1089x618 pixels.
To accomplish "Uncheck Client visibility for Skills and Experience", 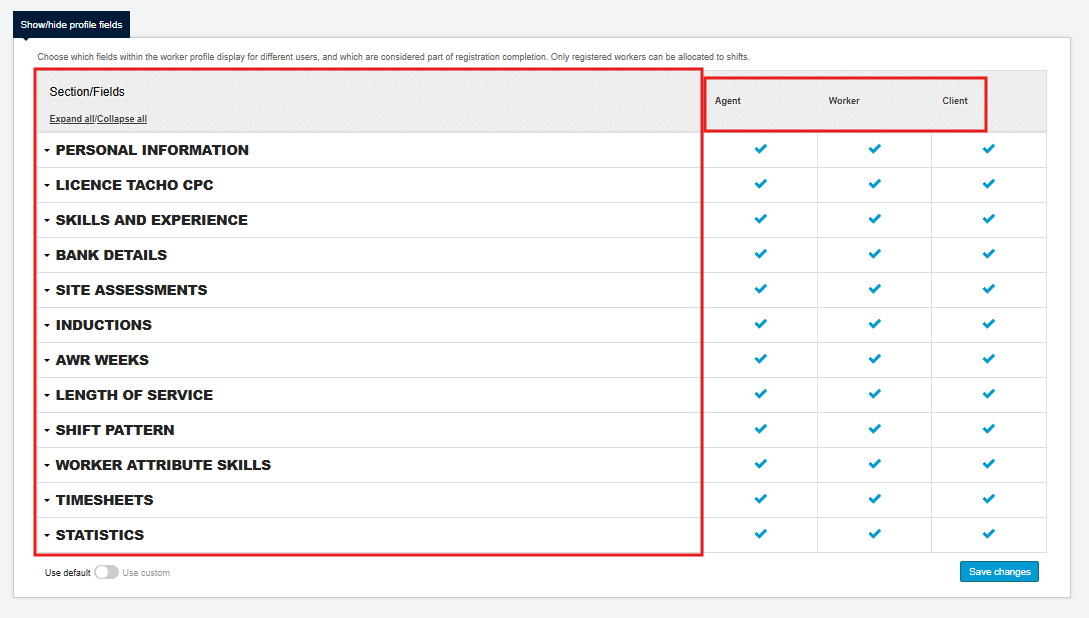I will [x=988, y=219].
